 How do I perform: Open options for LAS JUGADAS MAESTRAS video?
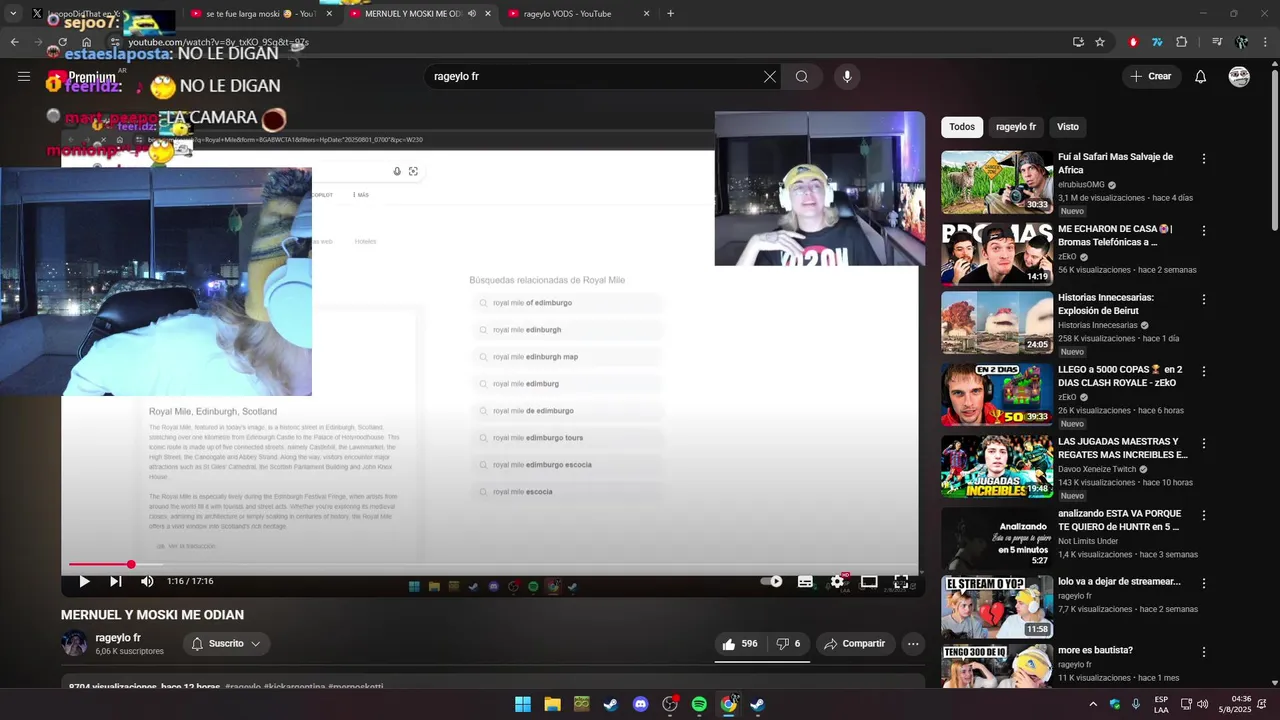pos(1204,443)
